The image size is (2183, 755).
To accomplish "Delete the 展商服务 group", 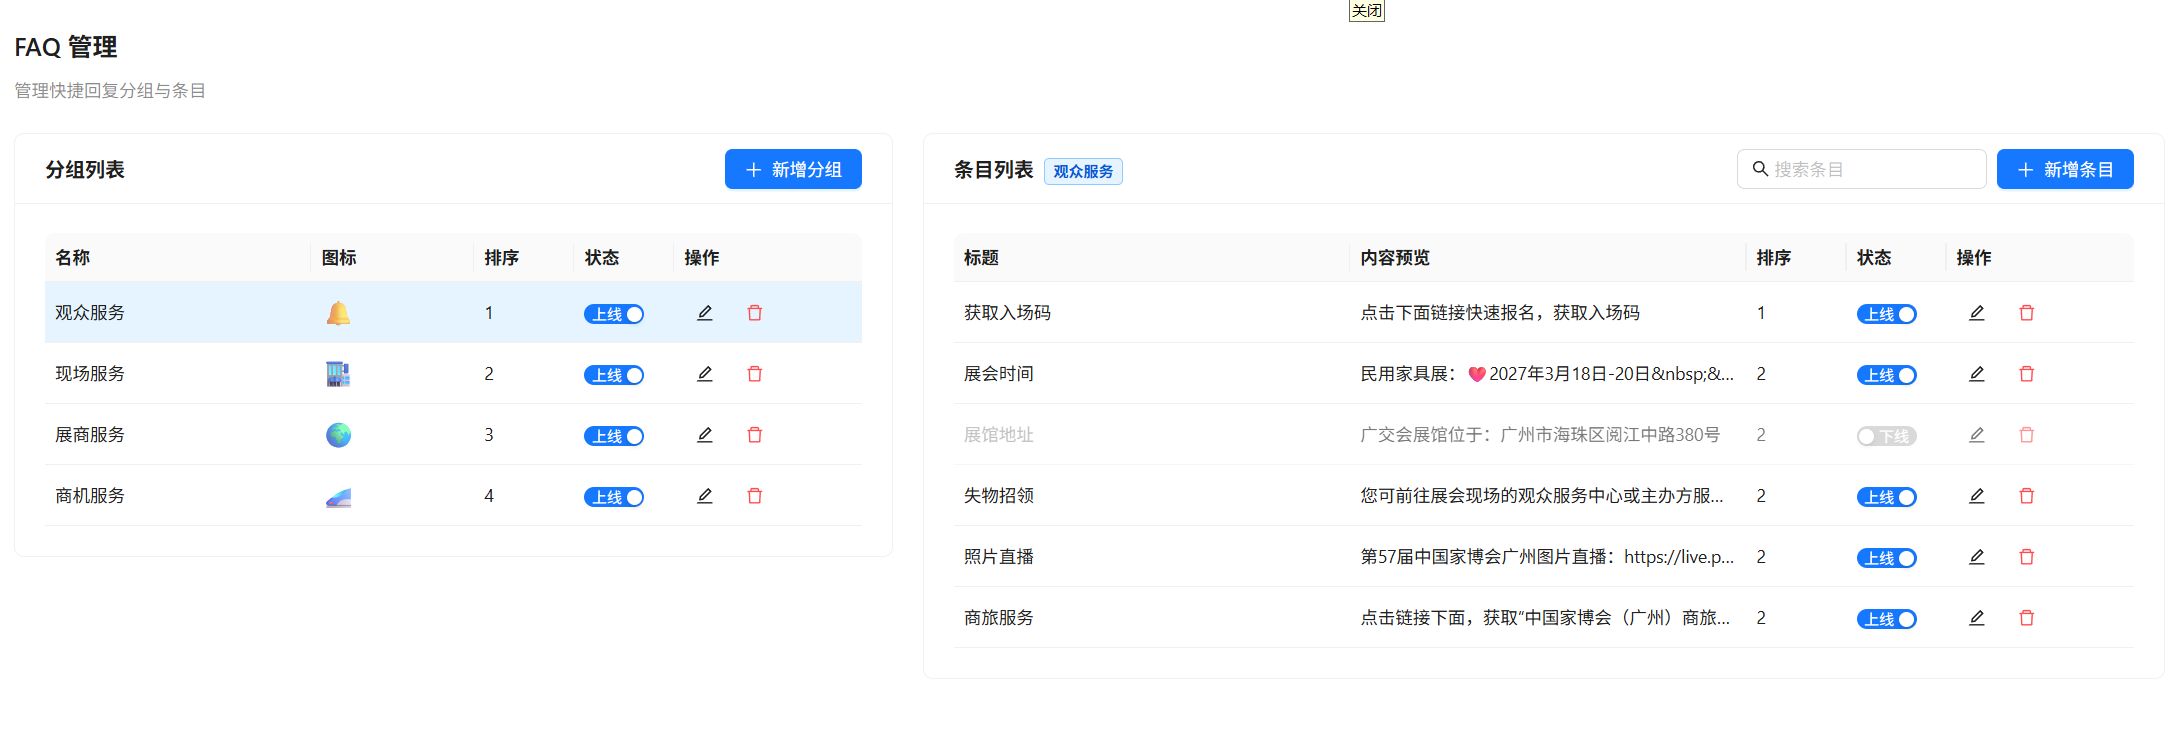I will coord(754,435).
